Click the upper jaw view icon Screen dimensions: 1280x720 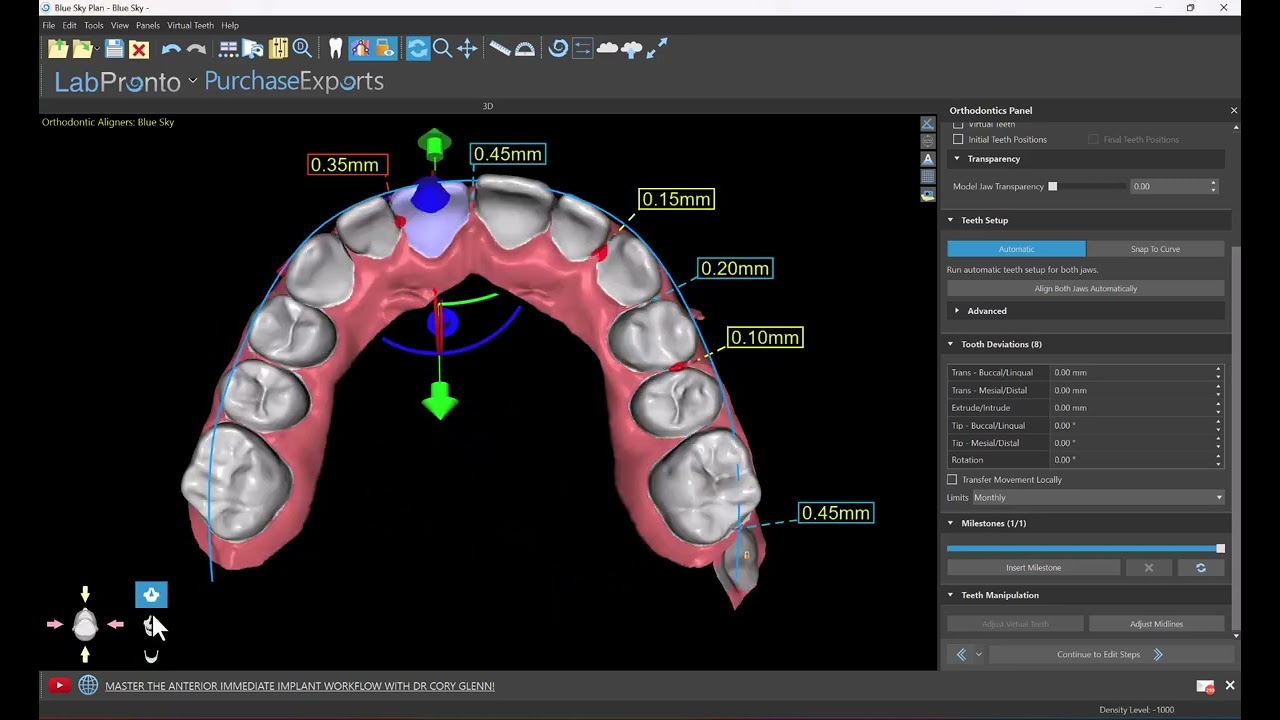tap(151, 595)
